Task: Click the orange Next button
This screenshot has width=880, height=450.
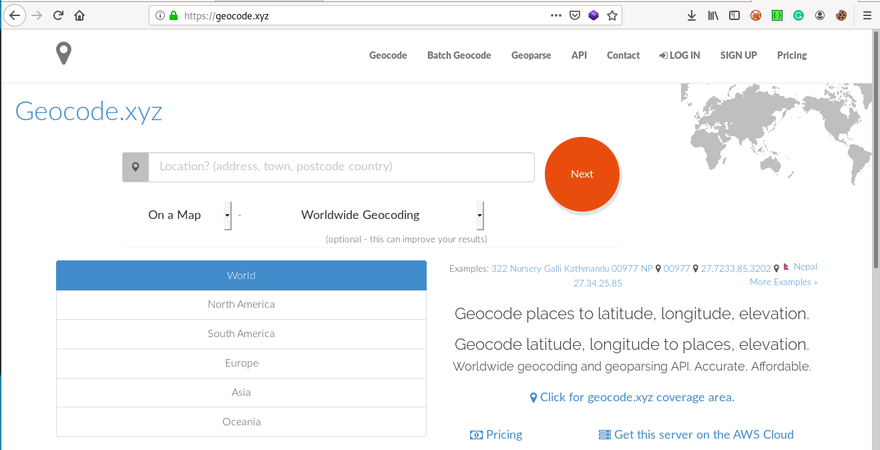Action: coord(582,175)
